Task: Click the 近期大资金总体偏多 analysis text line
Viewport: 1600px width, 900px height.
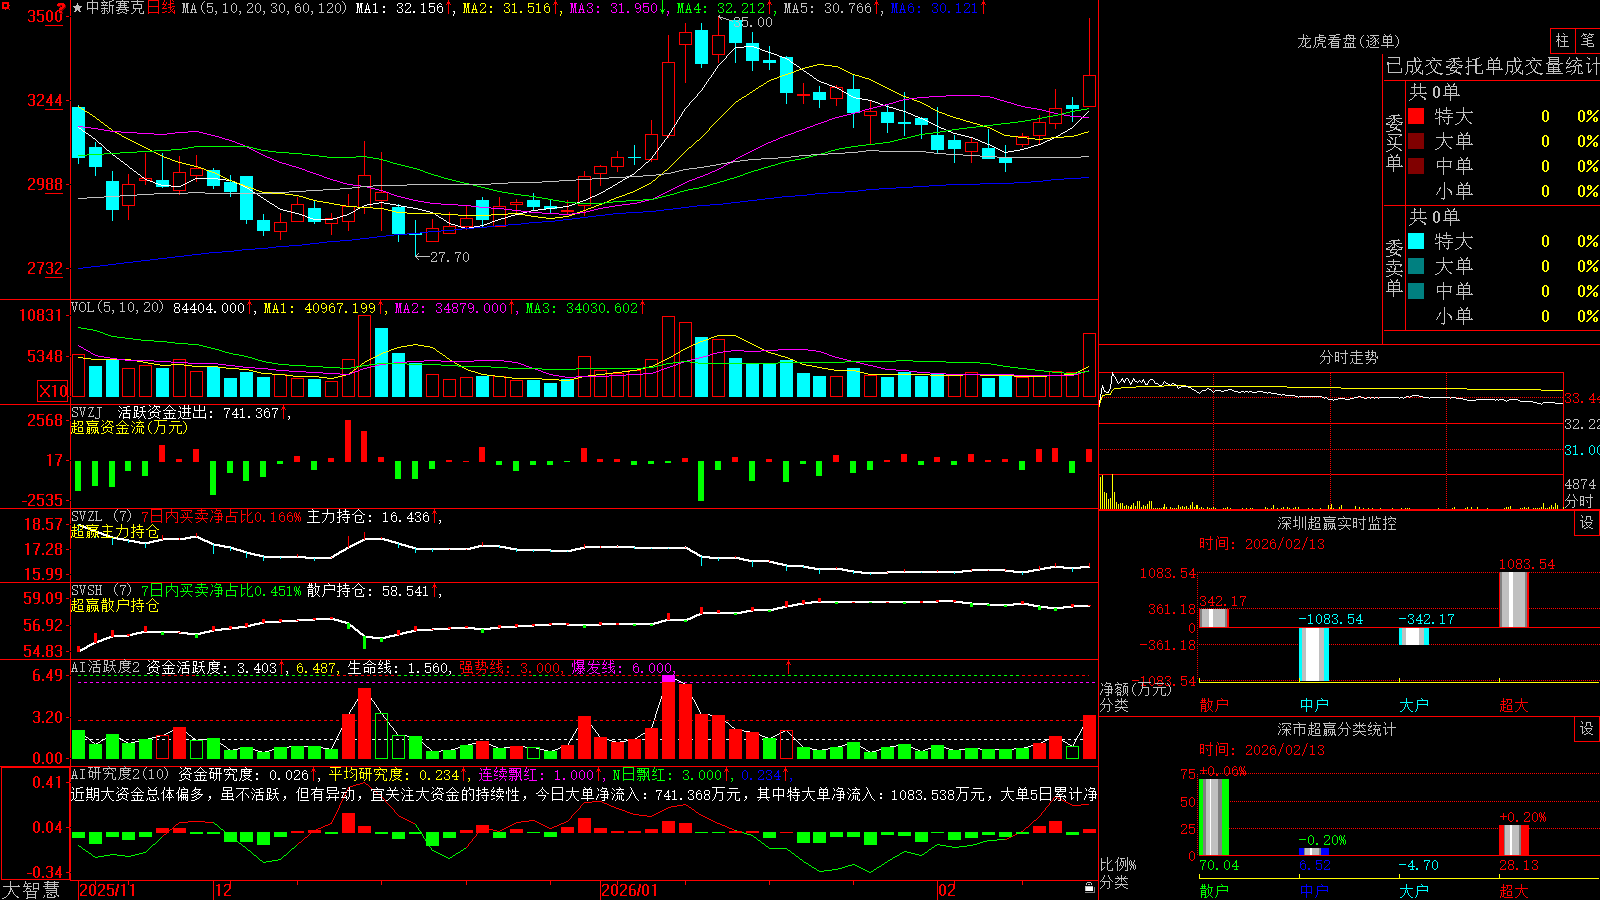Action: tap(584, 794)
